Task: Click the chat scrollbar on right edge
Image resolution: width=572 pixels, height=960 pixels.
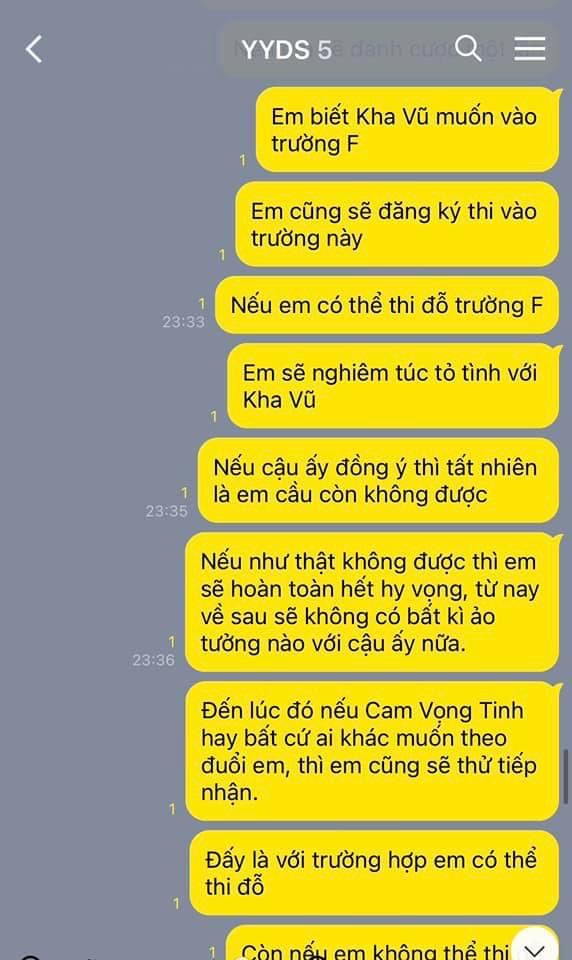Action: (566, 776)
